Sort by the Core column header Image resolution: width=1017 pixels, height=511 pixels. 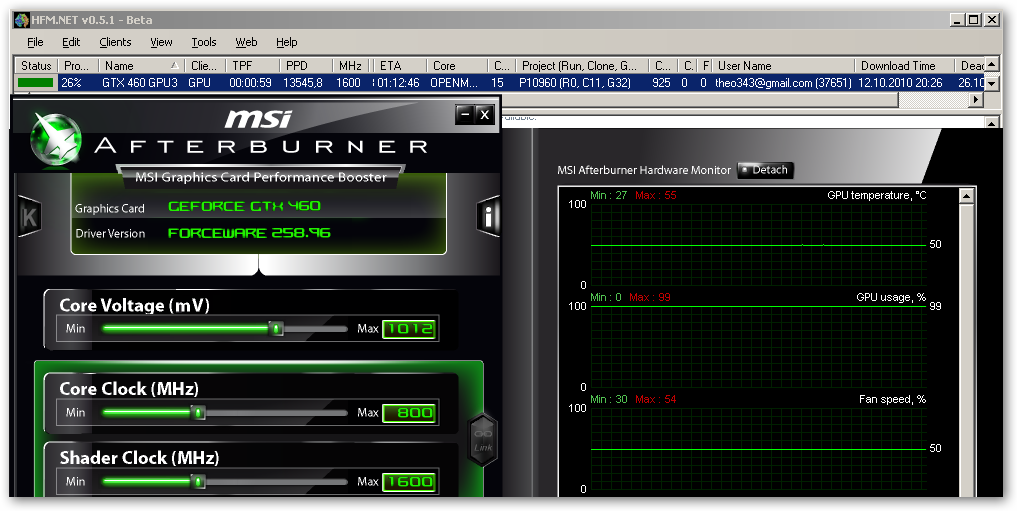point(457,65)
